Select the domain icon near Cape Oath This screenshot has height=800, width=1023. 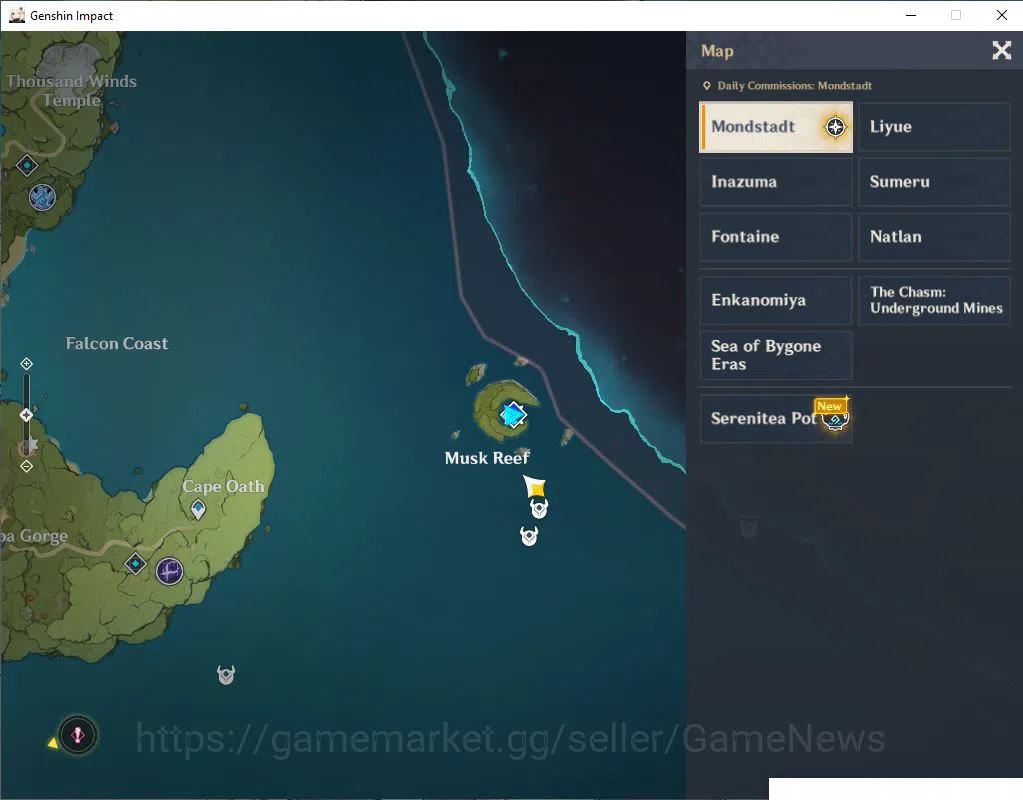tap(170, 572)
